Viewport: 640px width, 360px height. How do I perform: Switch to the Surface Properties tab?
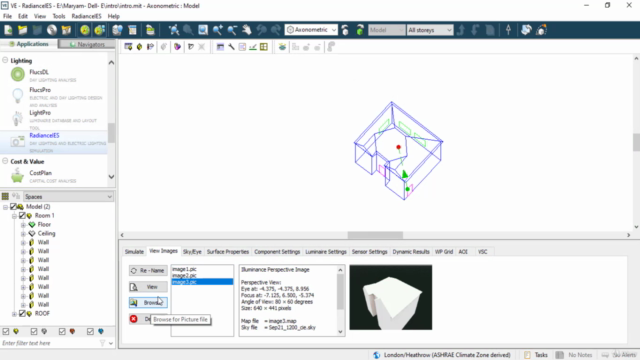click(228, 252)
